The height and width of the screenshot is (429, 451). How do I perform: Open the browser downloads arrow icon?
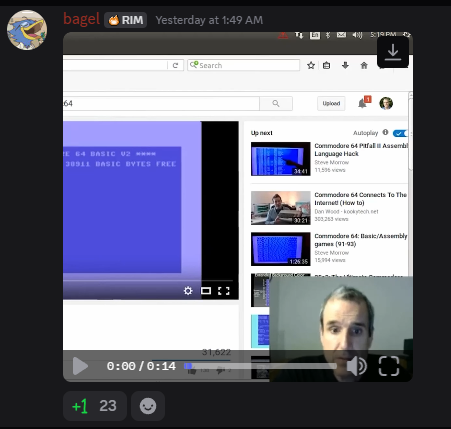pos(345,65)
